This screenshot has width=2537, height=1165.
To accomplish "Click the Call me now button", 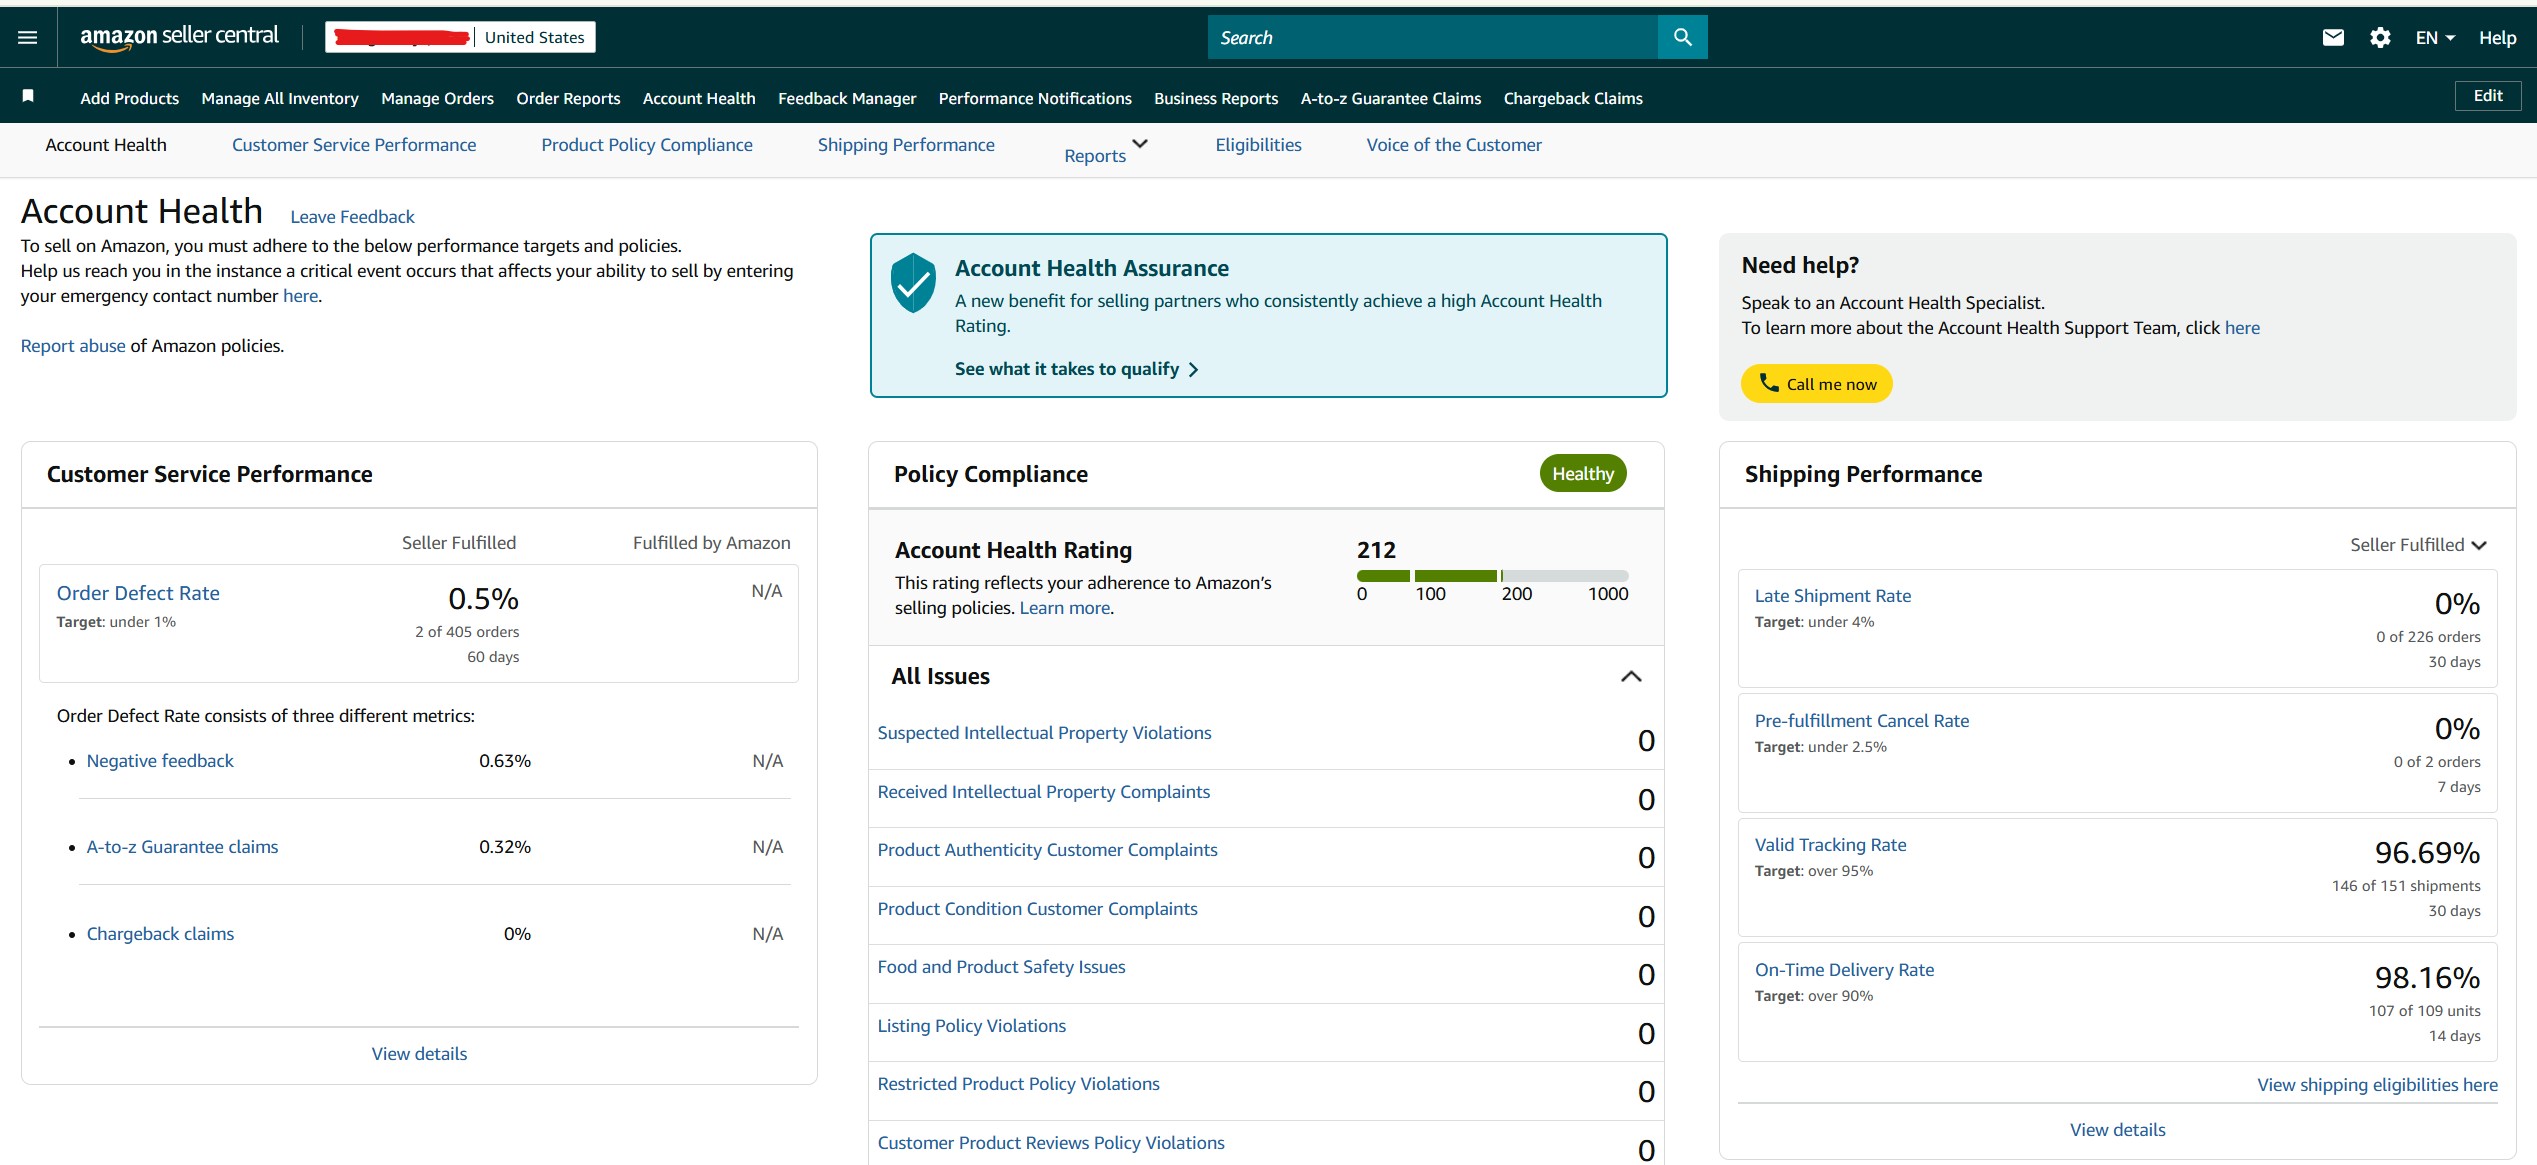I will [1816, 384].
